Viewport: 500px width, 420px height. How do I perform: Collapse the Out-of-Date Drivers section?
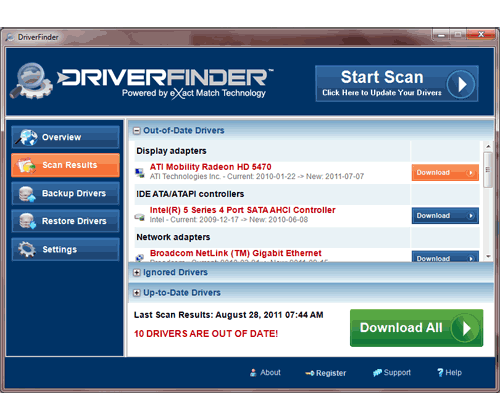tap(137, 131)
